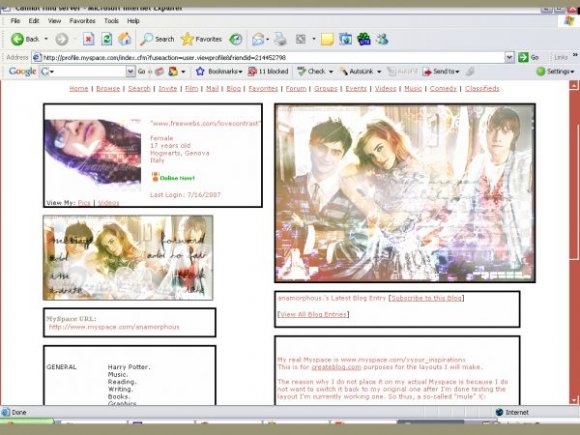This screenshot has width=580, height=435.
Task: Click the Mail envelope icon
Action: pyautogui.click(x=258, y=39)
